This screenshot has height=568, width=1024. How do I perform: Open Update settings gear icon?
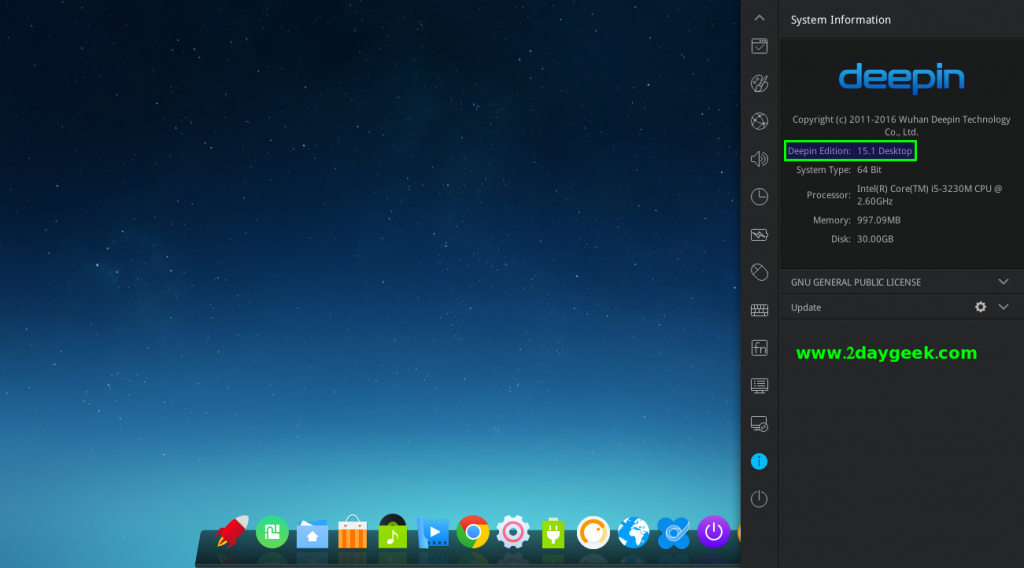pos(980,307)
